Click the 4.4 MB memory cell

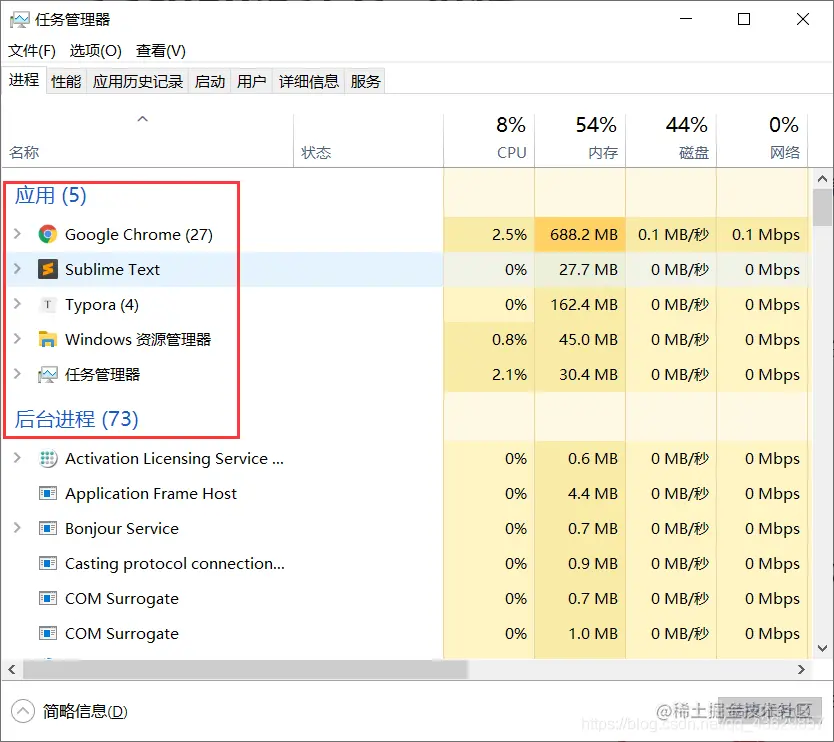pyautogui.click(x=580, y=494)
